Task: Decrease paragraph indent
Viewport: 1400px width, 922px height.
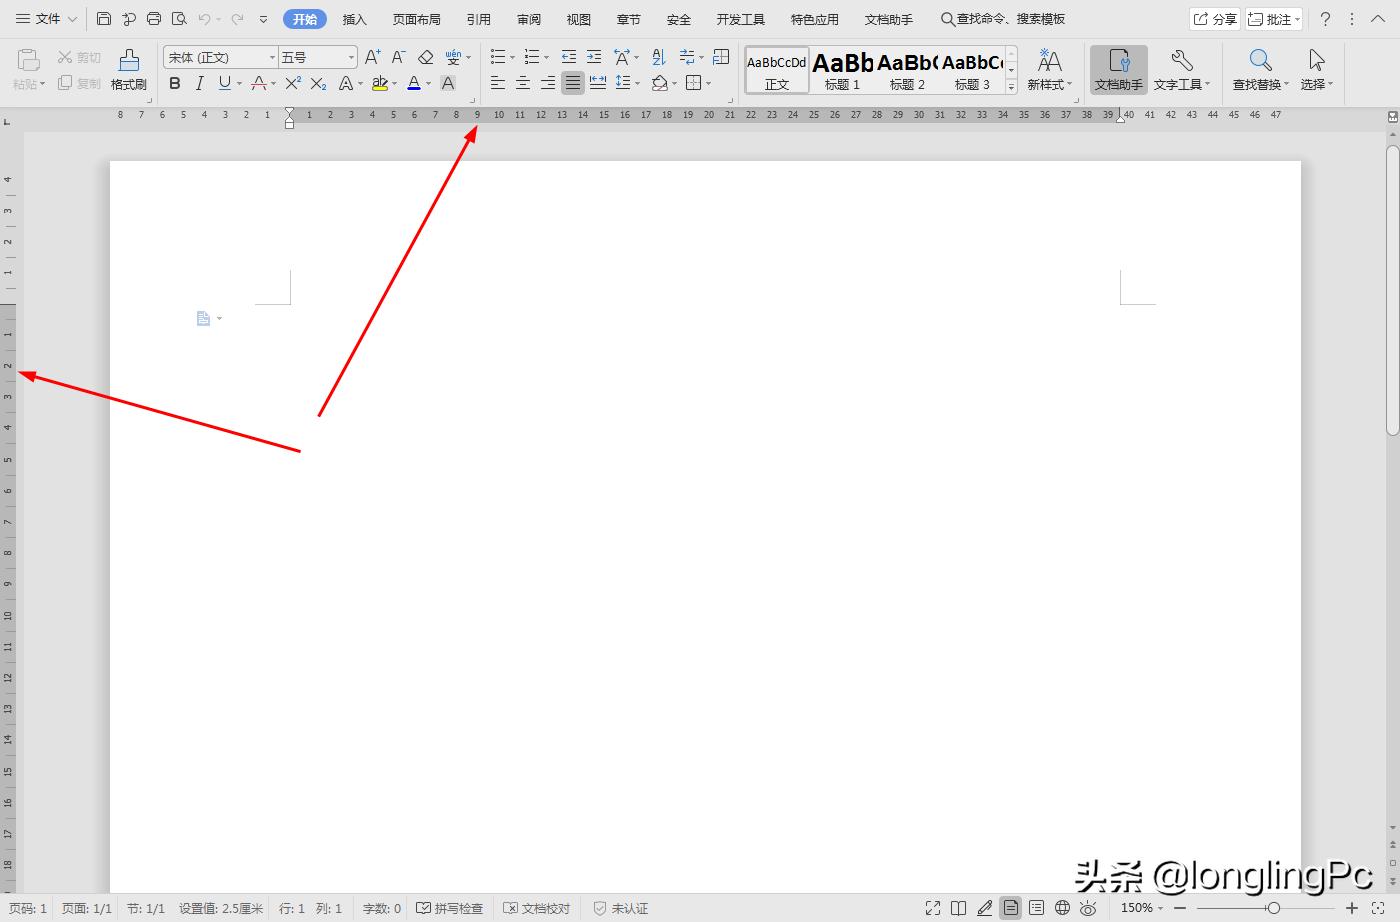Action: click(x=569, y=57)
